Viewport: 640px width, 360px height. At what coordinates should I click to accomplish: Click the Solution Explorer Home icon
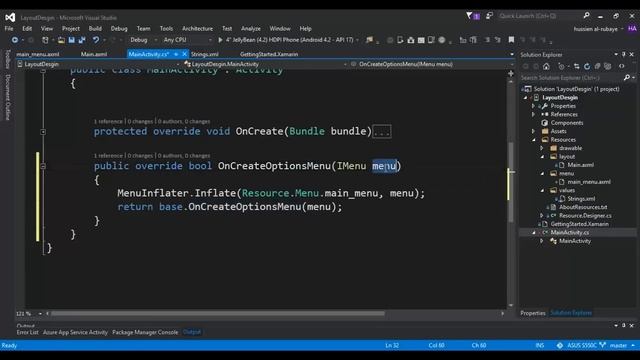(x=546, y=66)
